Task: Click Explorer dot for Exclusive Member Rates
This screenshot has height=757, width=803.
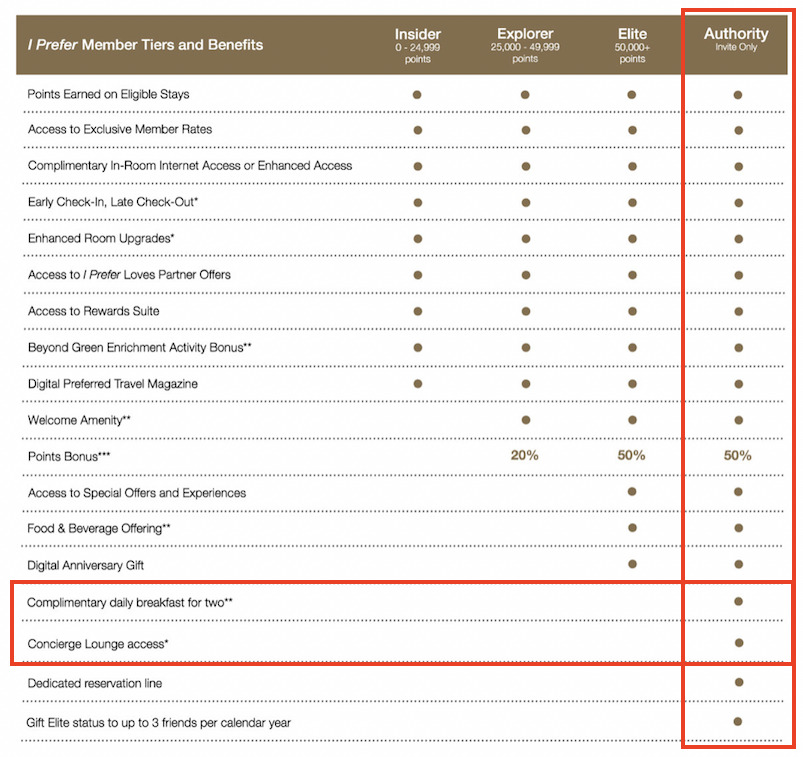Action: (x=526, y=130)
